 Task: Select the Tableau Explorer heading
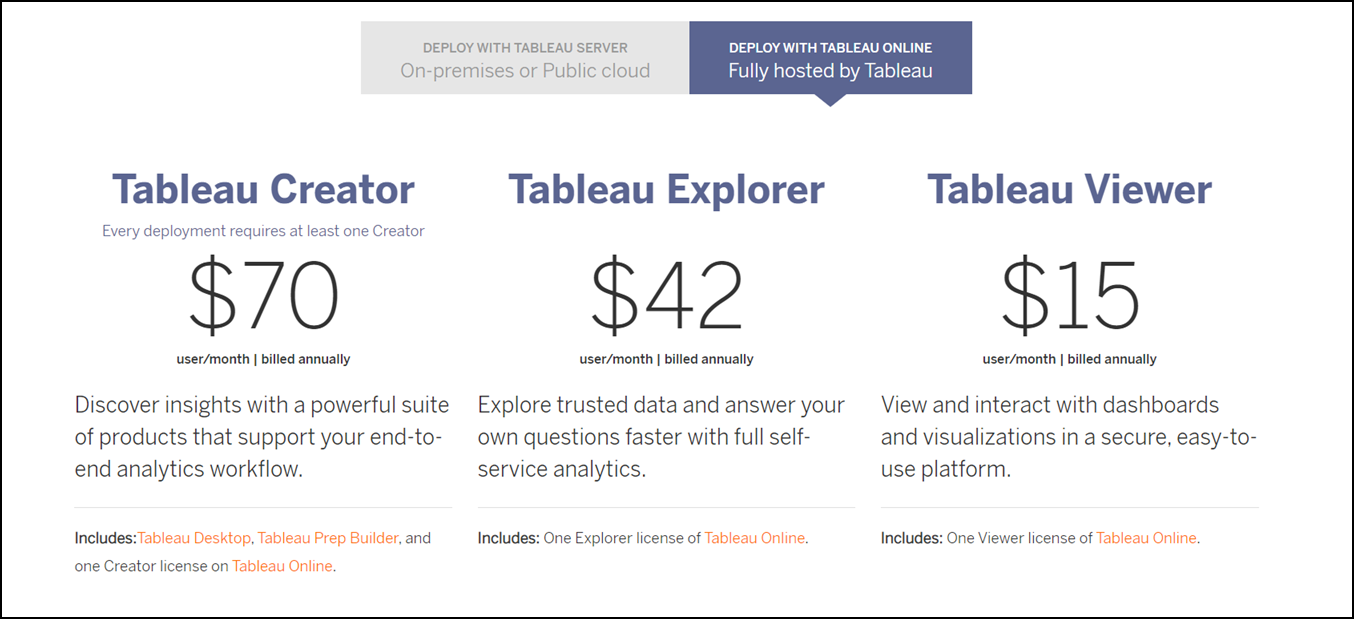click(x=666, y=189)
